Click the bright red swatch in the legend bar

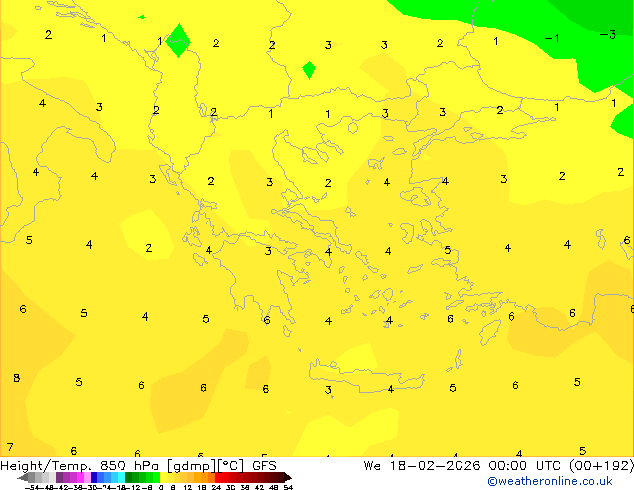click(x=219, y=477)
